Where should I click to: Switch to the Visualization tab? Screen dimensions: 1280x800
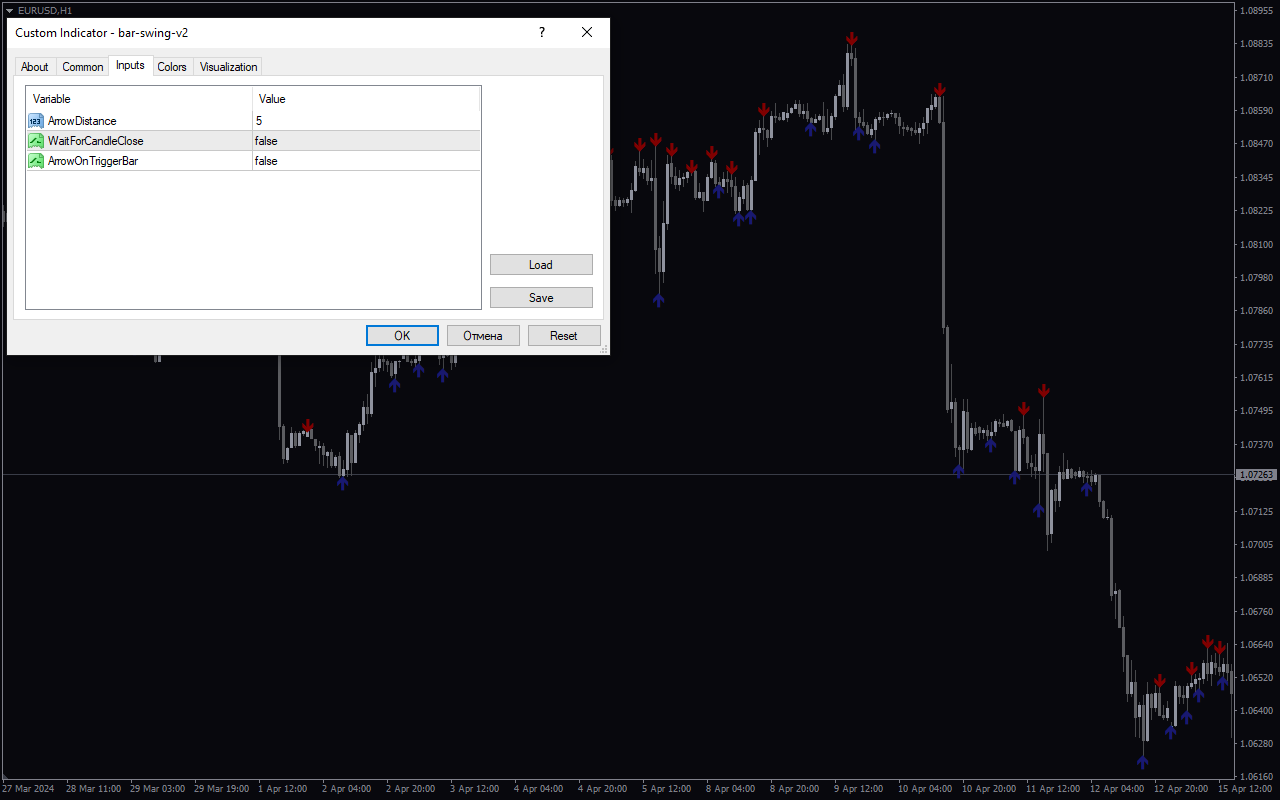pyautogui.click(x=229, y=67)
